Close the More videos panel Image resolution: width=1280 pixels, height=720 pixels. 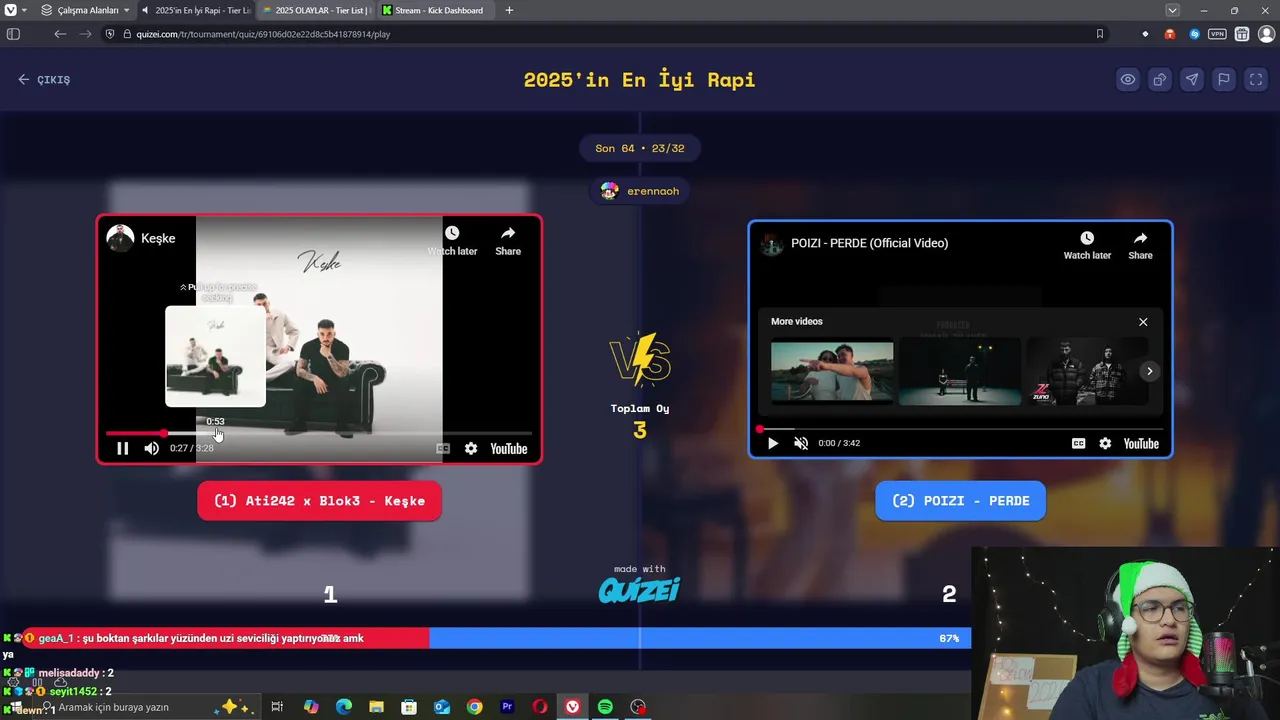[x=1143, y=322]
